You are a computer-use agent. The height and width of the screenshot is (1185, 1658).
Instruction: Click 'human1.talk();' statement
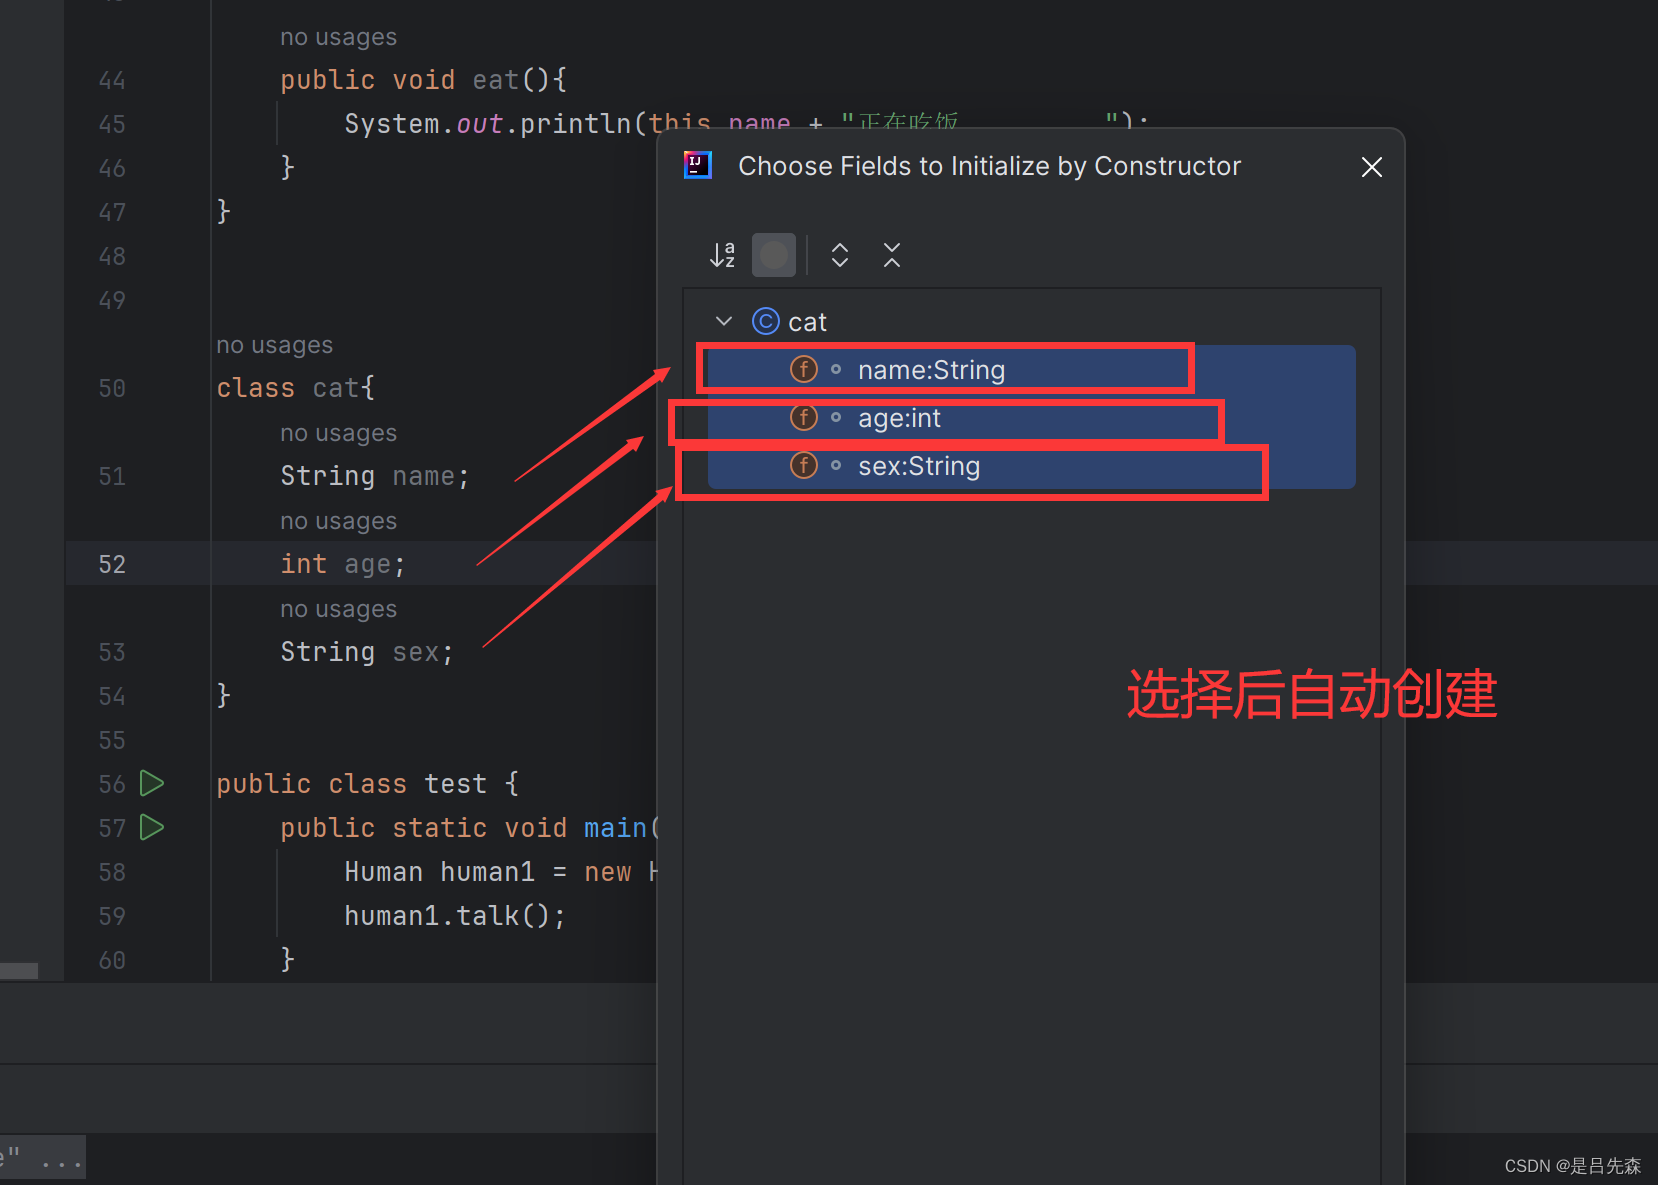pos(455,916)
